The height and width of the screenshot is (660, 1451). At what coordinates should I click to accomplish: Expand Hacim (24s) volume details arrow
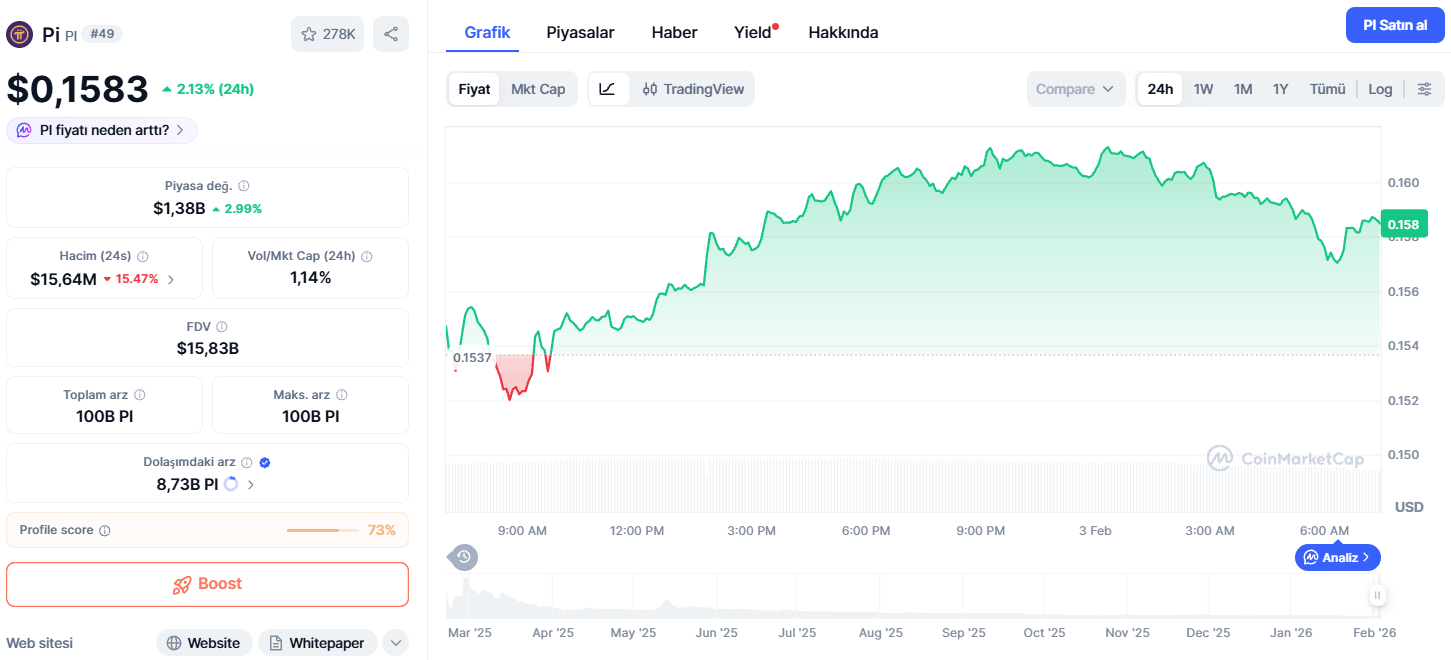171,279
